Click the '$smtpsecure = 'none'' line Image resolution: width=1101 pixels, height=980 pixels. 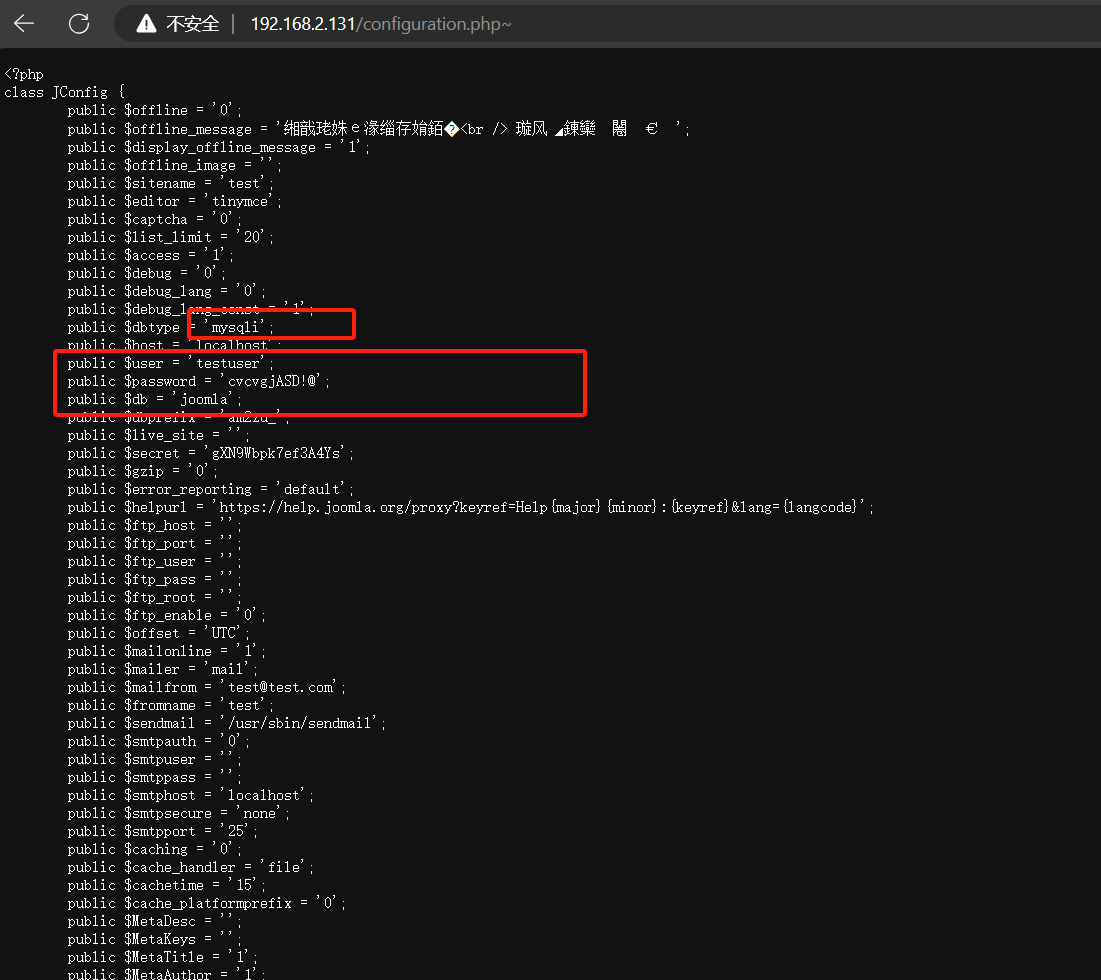pyautogui.click(x=178, y=814)
